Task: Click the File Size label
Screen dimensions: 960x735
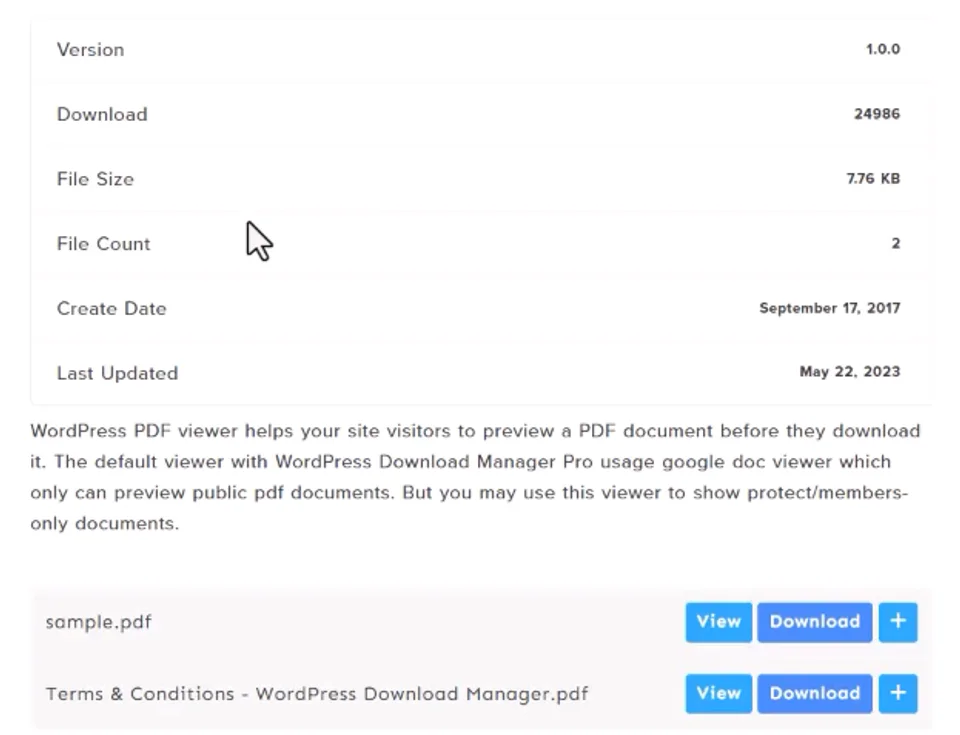Action: (96, 179)
